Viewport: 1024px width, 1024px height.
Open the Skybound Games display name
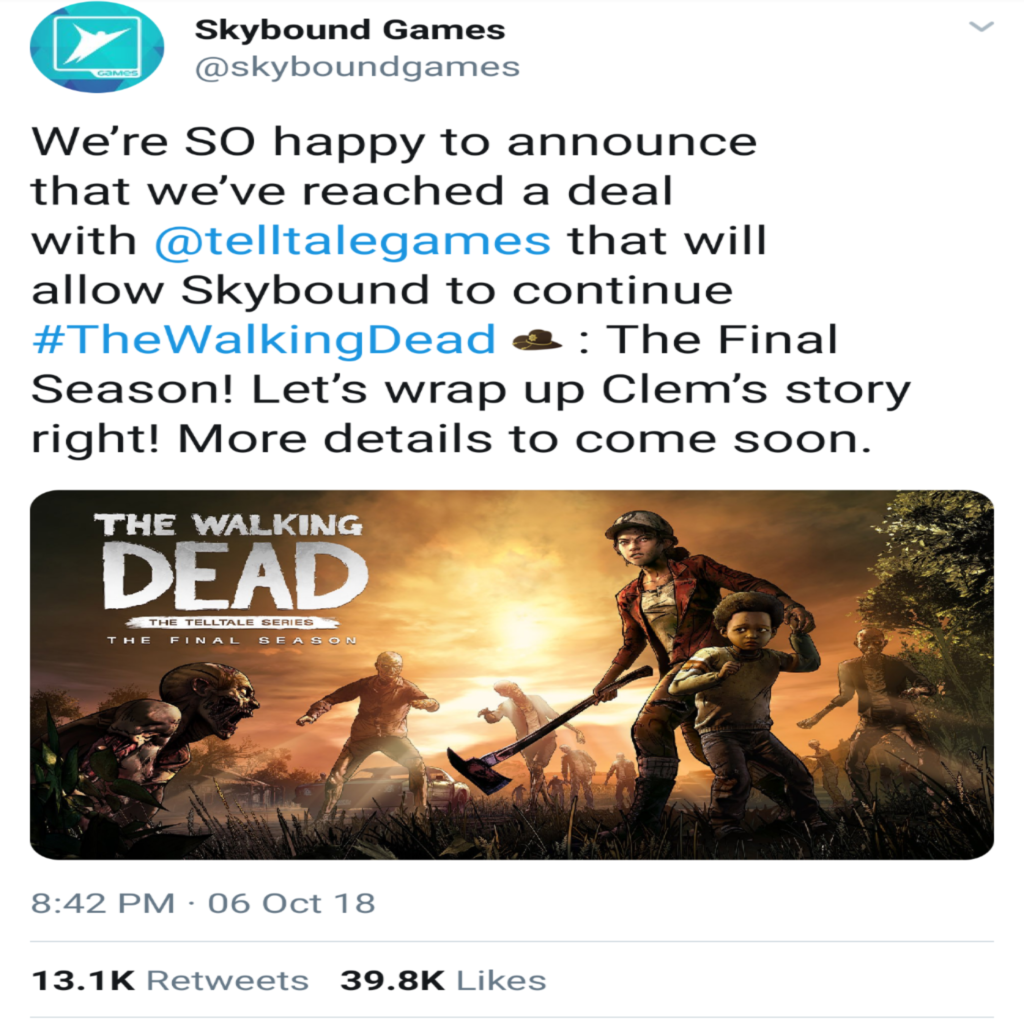click(350, 30)
